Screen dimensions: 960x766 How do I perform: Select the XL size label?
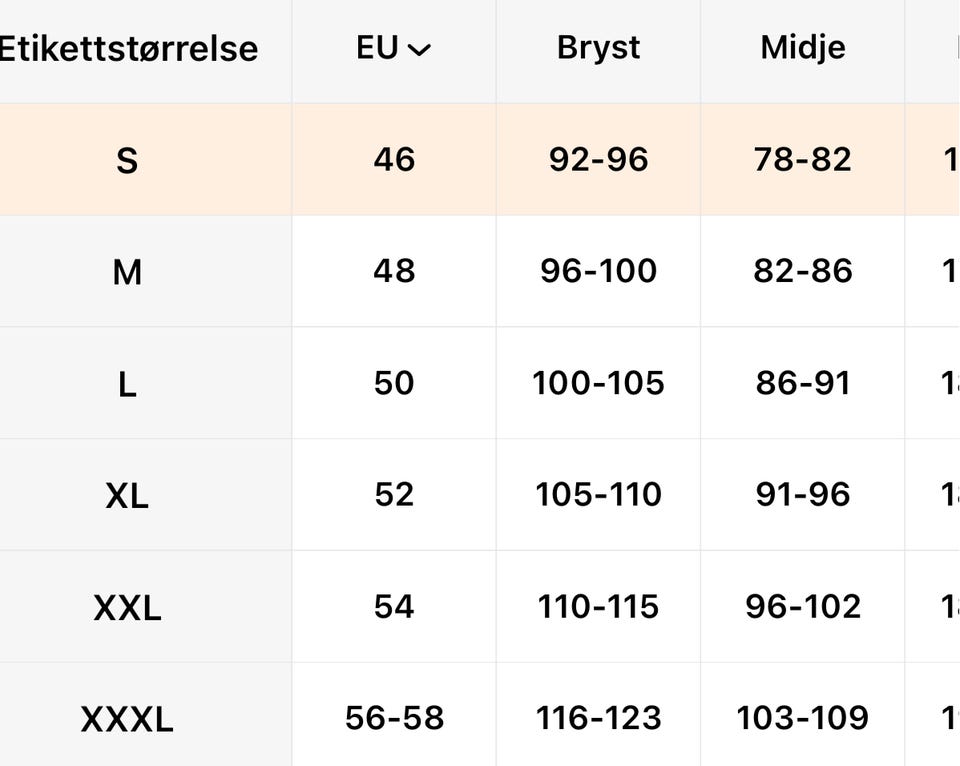[127, 495]
